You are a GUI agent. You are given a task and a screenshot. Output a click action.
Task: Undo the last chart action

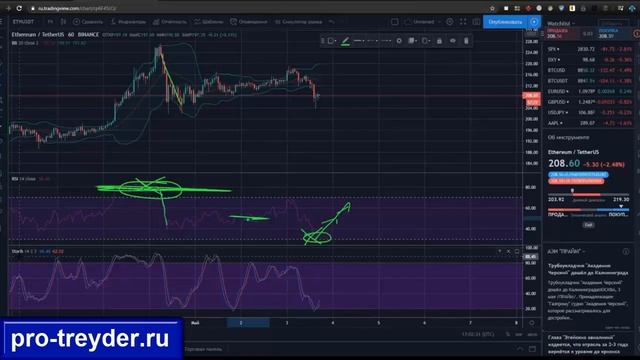point(332,22)
